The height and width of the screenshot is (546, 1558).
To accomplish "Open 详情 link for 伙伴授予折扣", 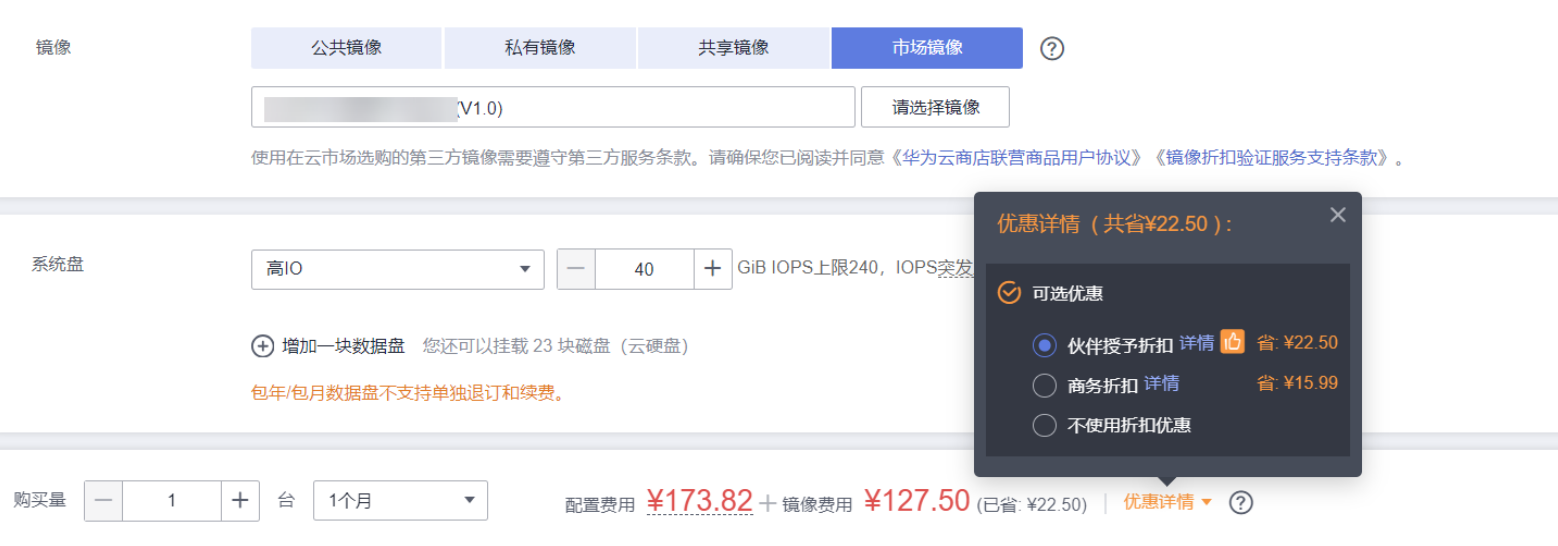I will (1196, 343).
